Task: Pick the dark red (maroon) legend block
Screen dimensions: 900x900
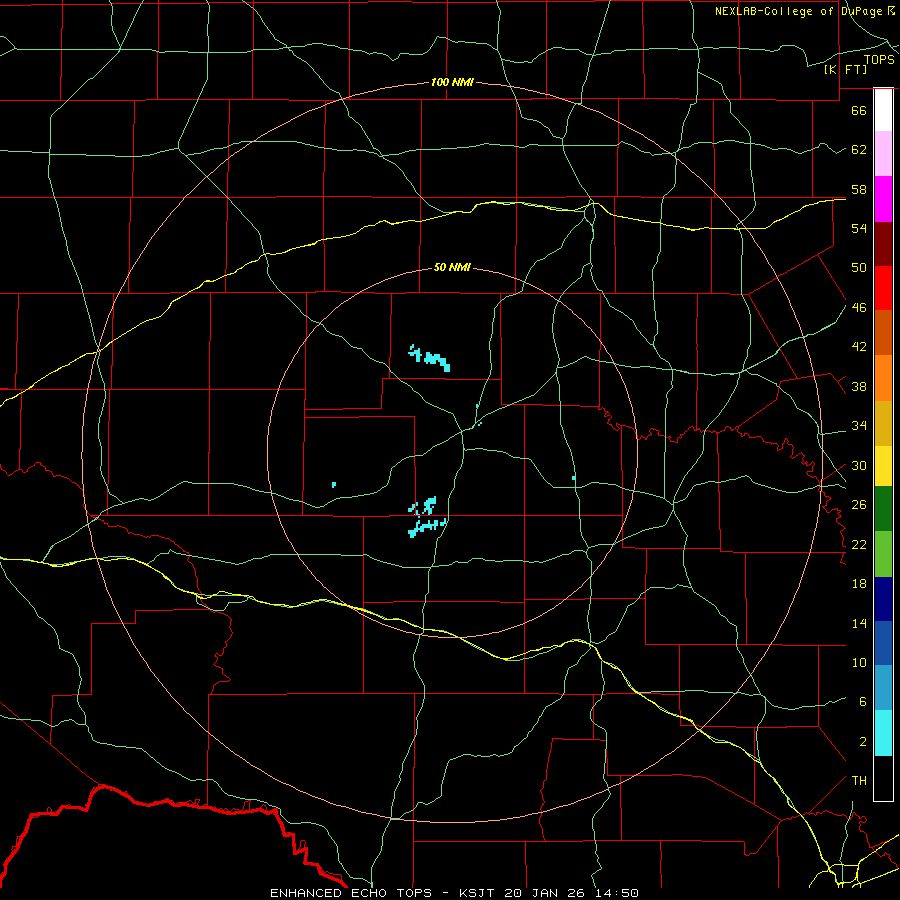Action: [x=883, y=244]
